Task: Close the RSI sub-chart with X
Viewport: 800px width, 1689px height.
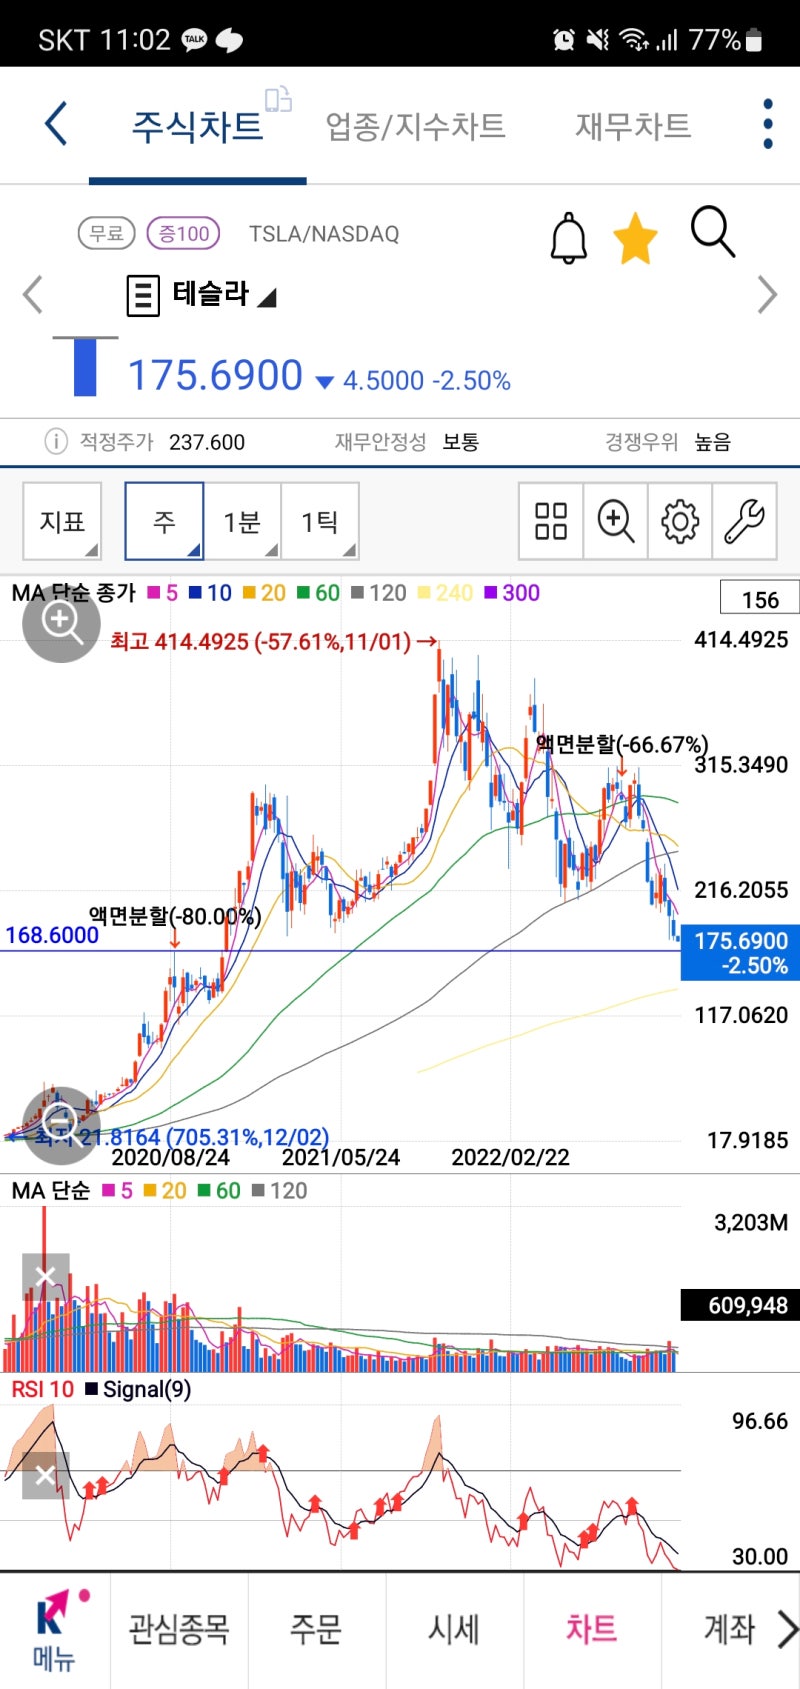Action: (x=46, y=1476)
